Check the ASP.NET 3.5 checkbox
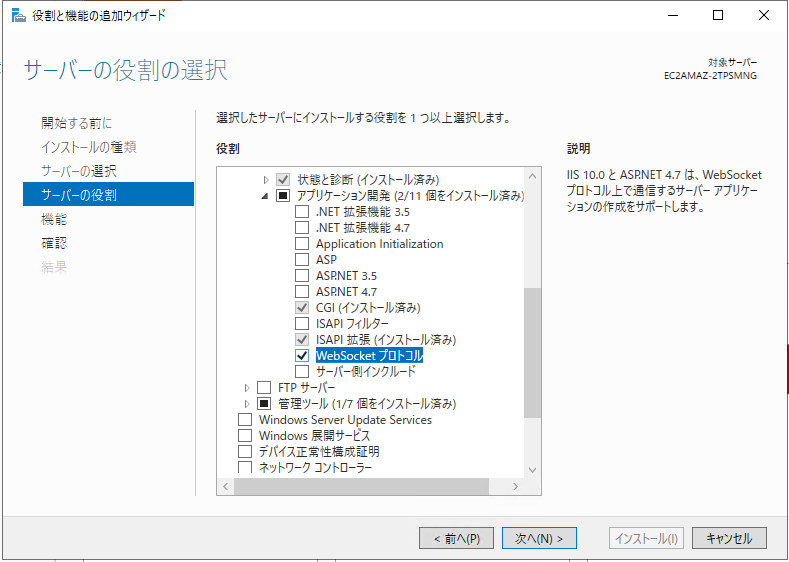 click(302, 276)
